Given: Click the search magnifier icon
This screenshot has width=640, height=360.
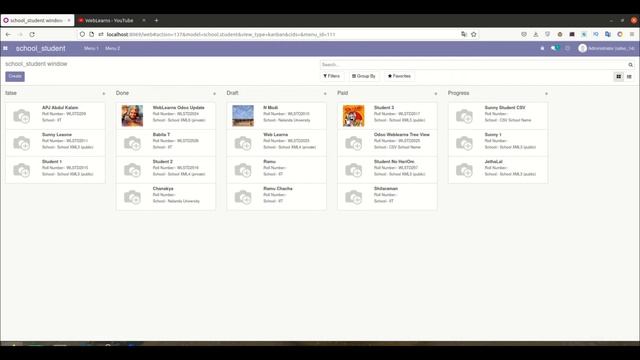Looking at the screenshot, I should point(631,64).
